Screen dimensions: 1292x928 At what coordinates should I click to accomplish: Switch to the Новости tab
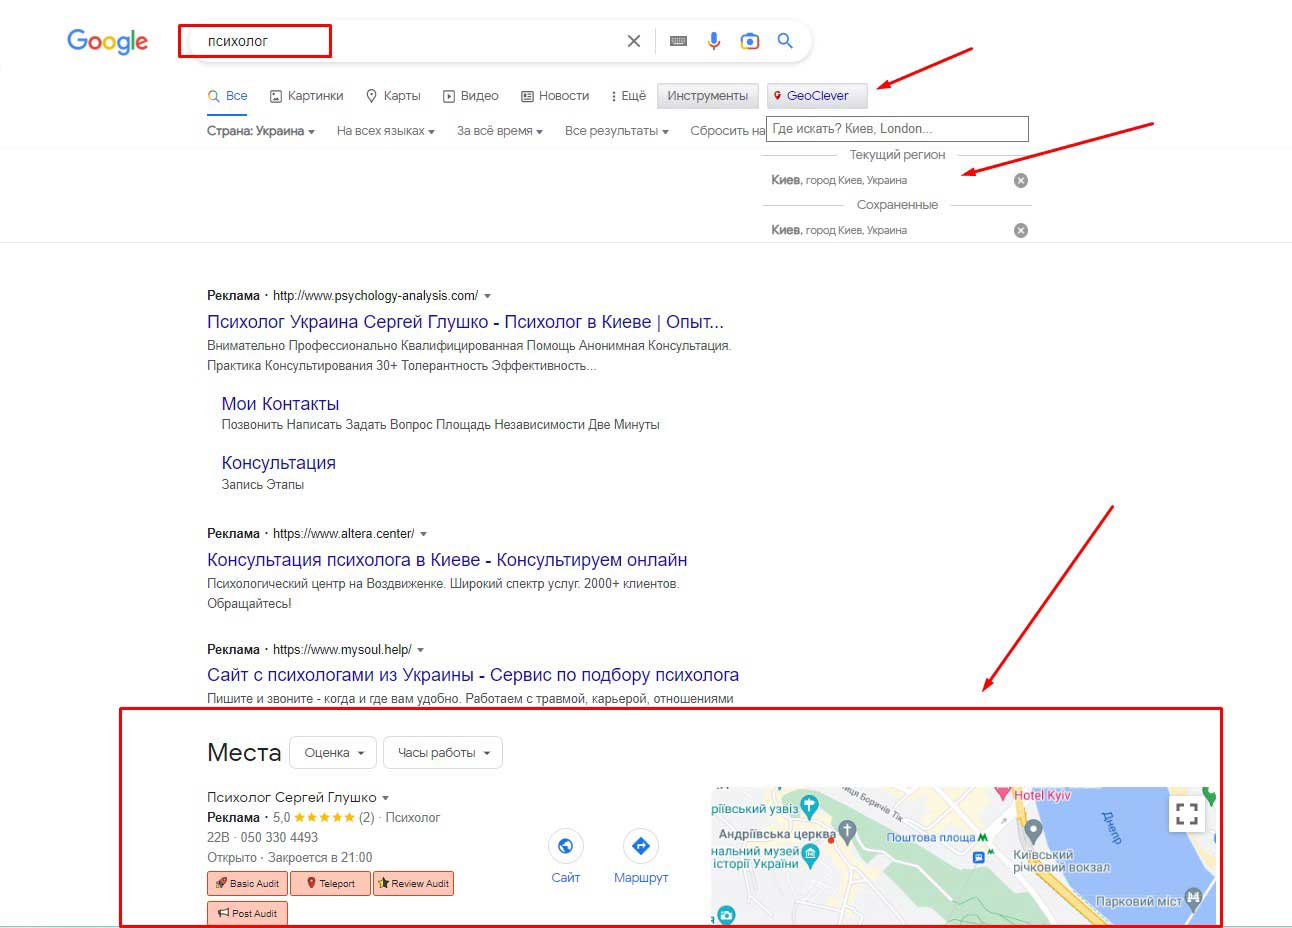(555, 96)
